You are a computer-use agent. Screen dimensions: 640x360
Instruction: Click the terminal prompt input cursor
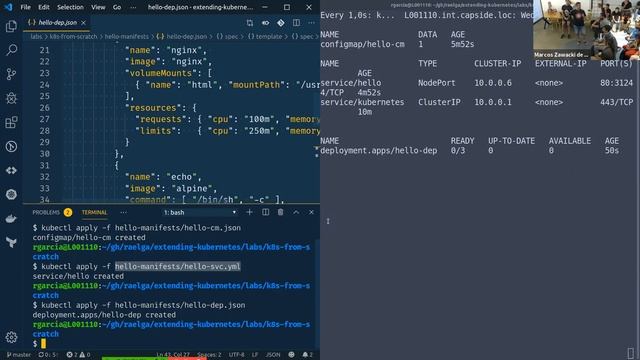(43, 344)
